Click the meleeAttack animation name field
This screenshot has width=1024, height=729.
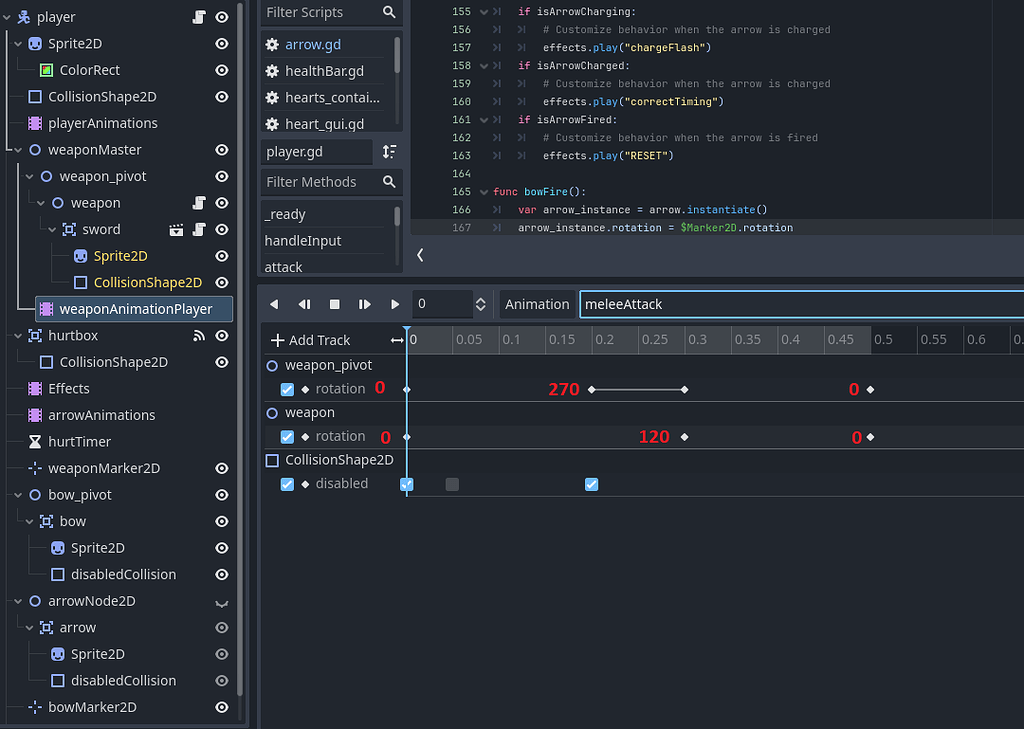(700, 304)
